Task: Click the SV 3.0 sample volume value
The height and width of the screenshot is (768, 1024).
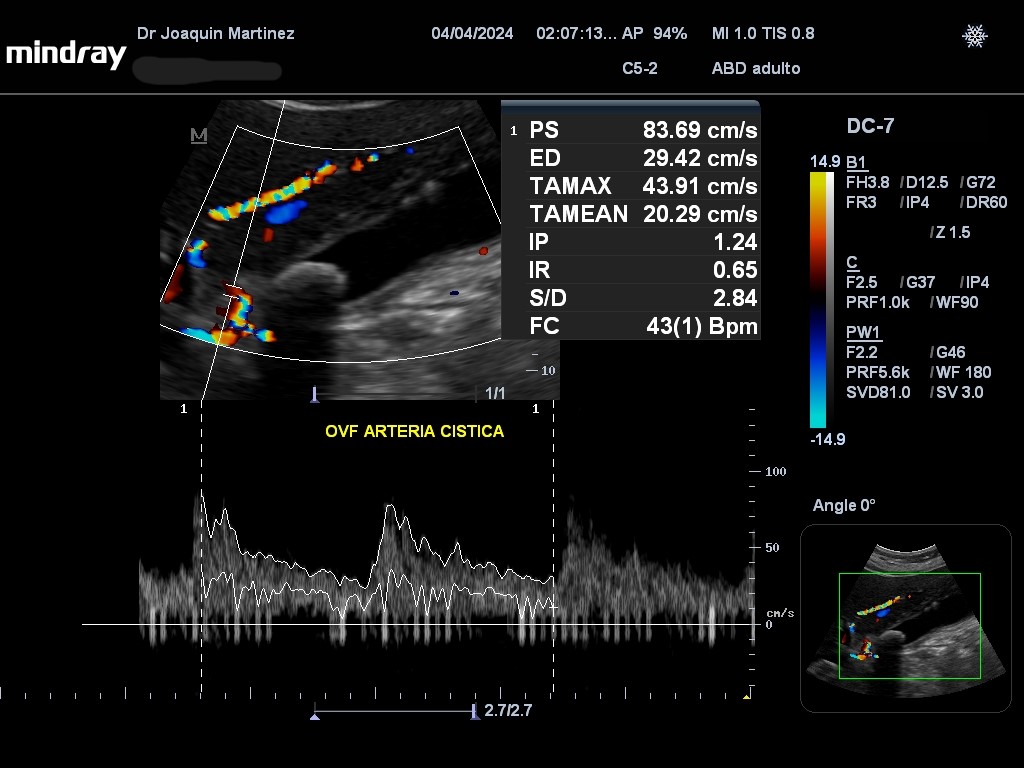Action: pos(959,392)
